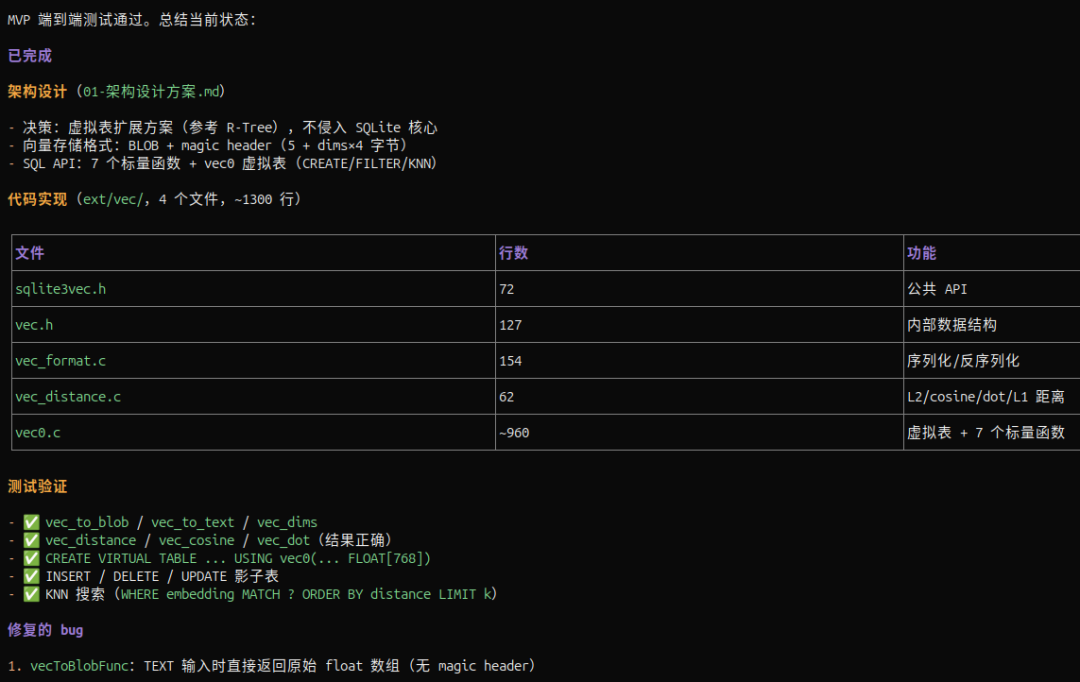Click the 文件 column header

30,253
